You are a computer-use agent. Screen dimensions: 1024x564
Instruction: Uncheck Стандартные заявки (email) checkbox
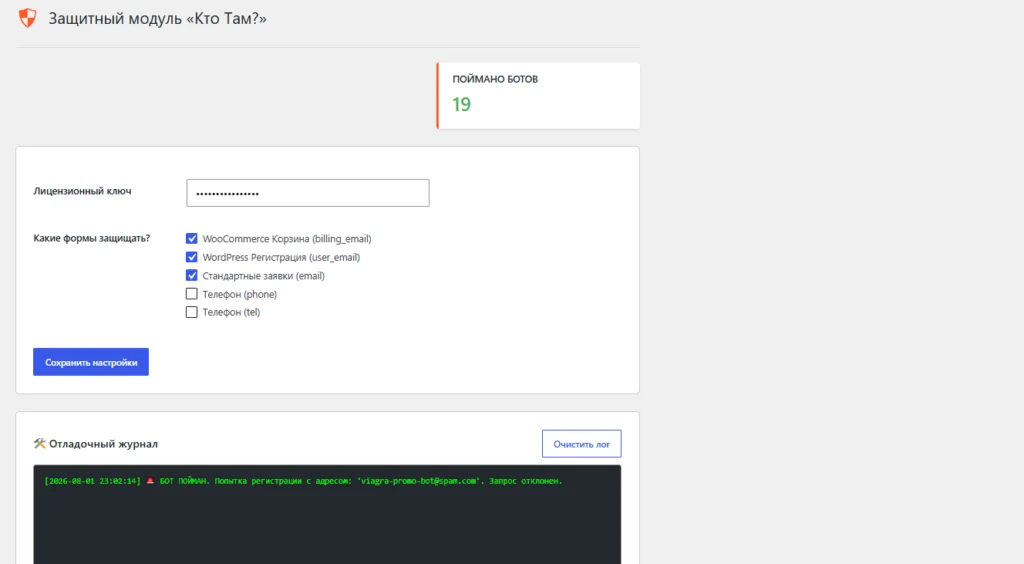coord(191,275)
